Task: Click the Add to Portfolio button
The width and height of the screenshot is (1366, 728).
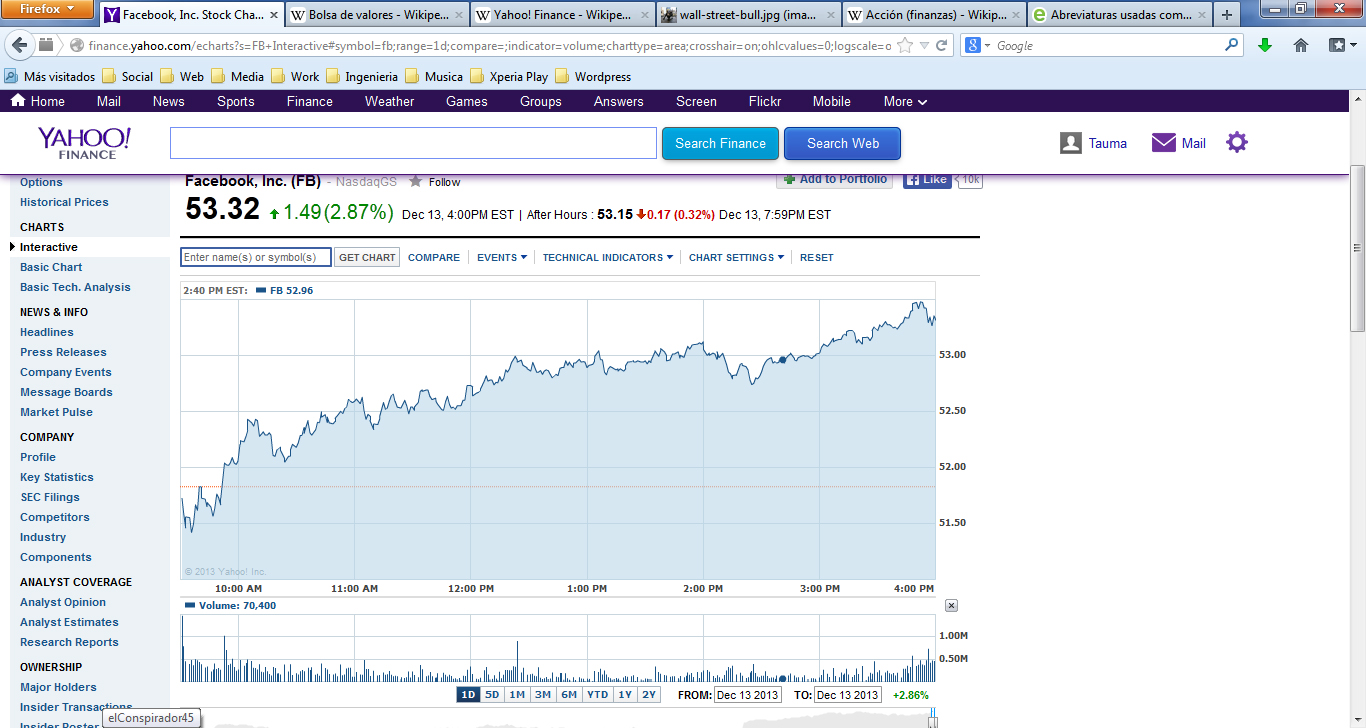Action: tap(835, 180)
